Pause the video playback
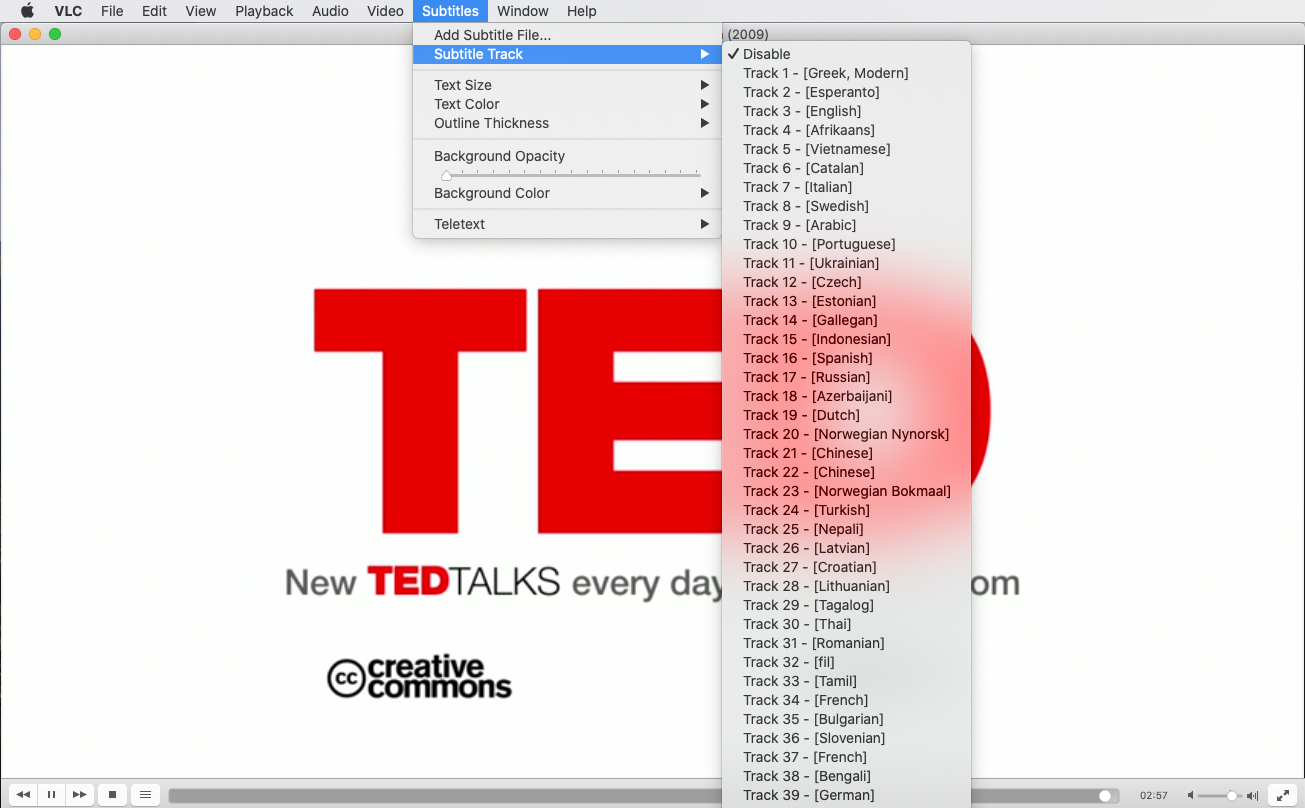Screen dimensions: 1305x808 coord(52,795)
